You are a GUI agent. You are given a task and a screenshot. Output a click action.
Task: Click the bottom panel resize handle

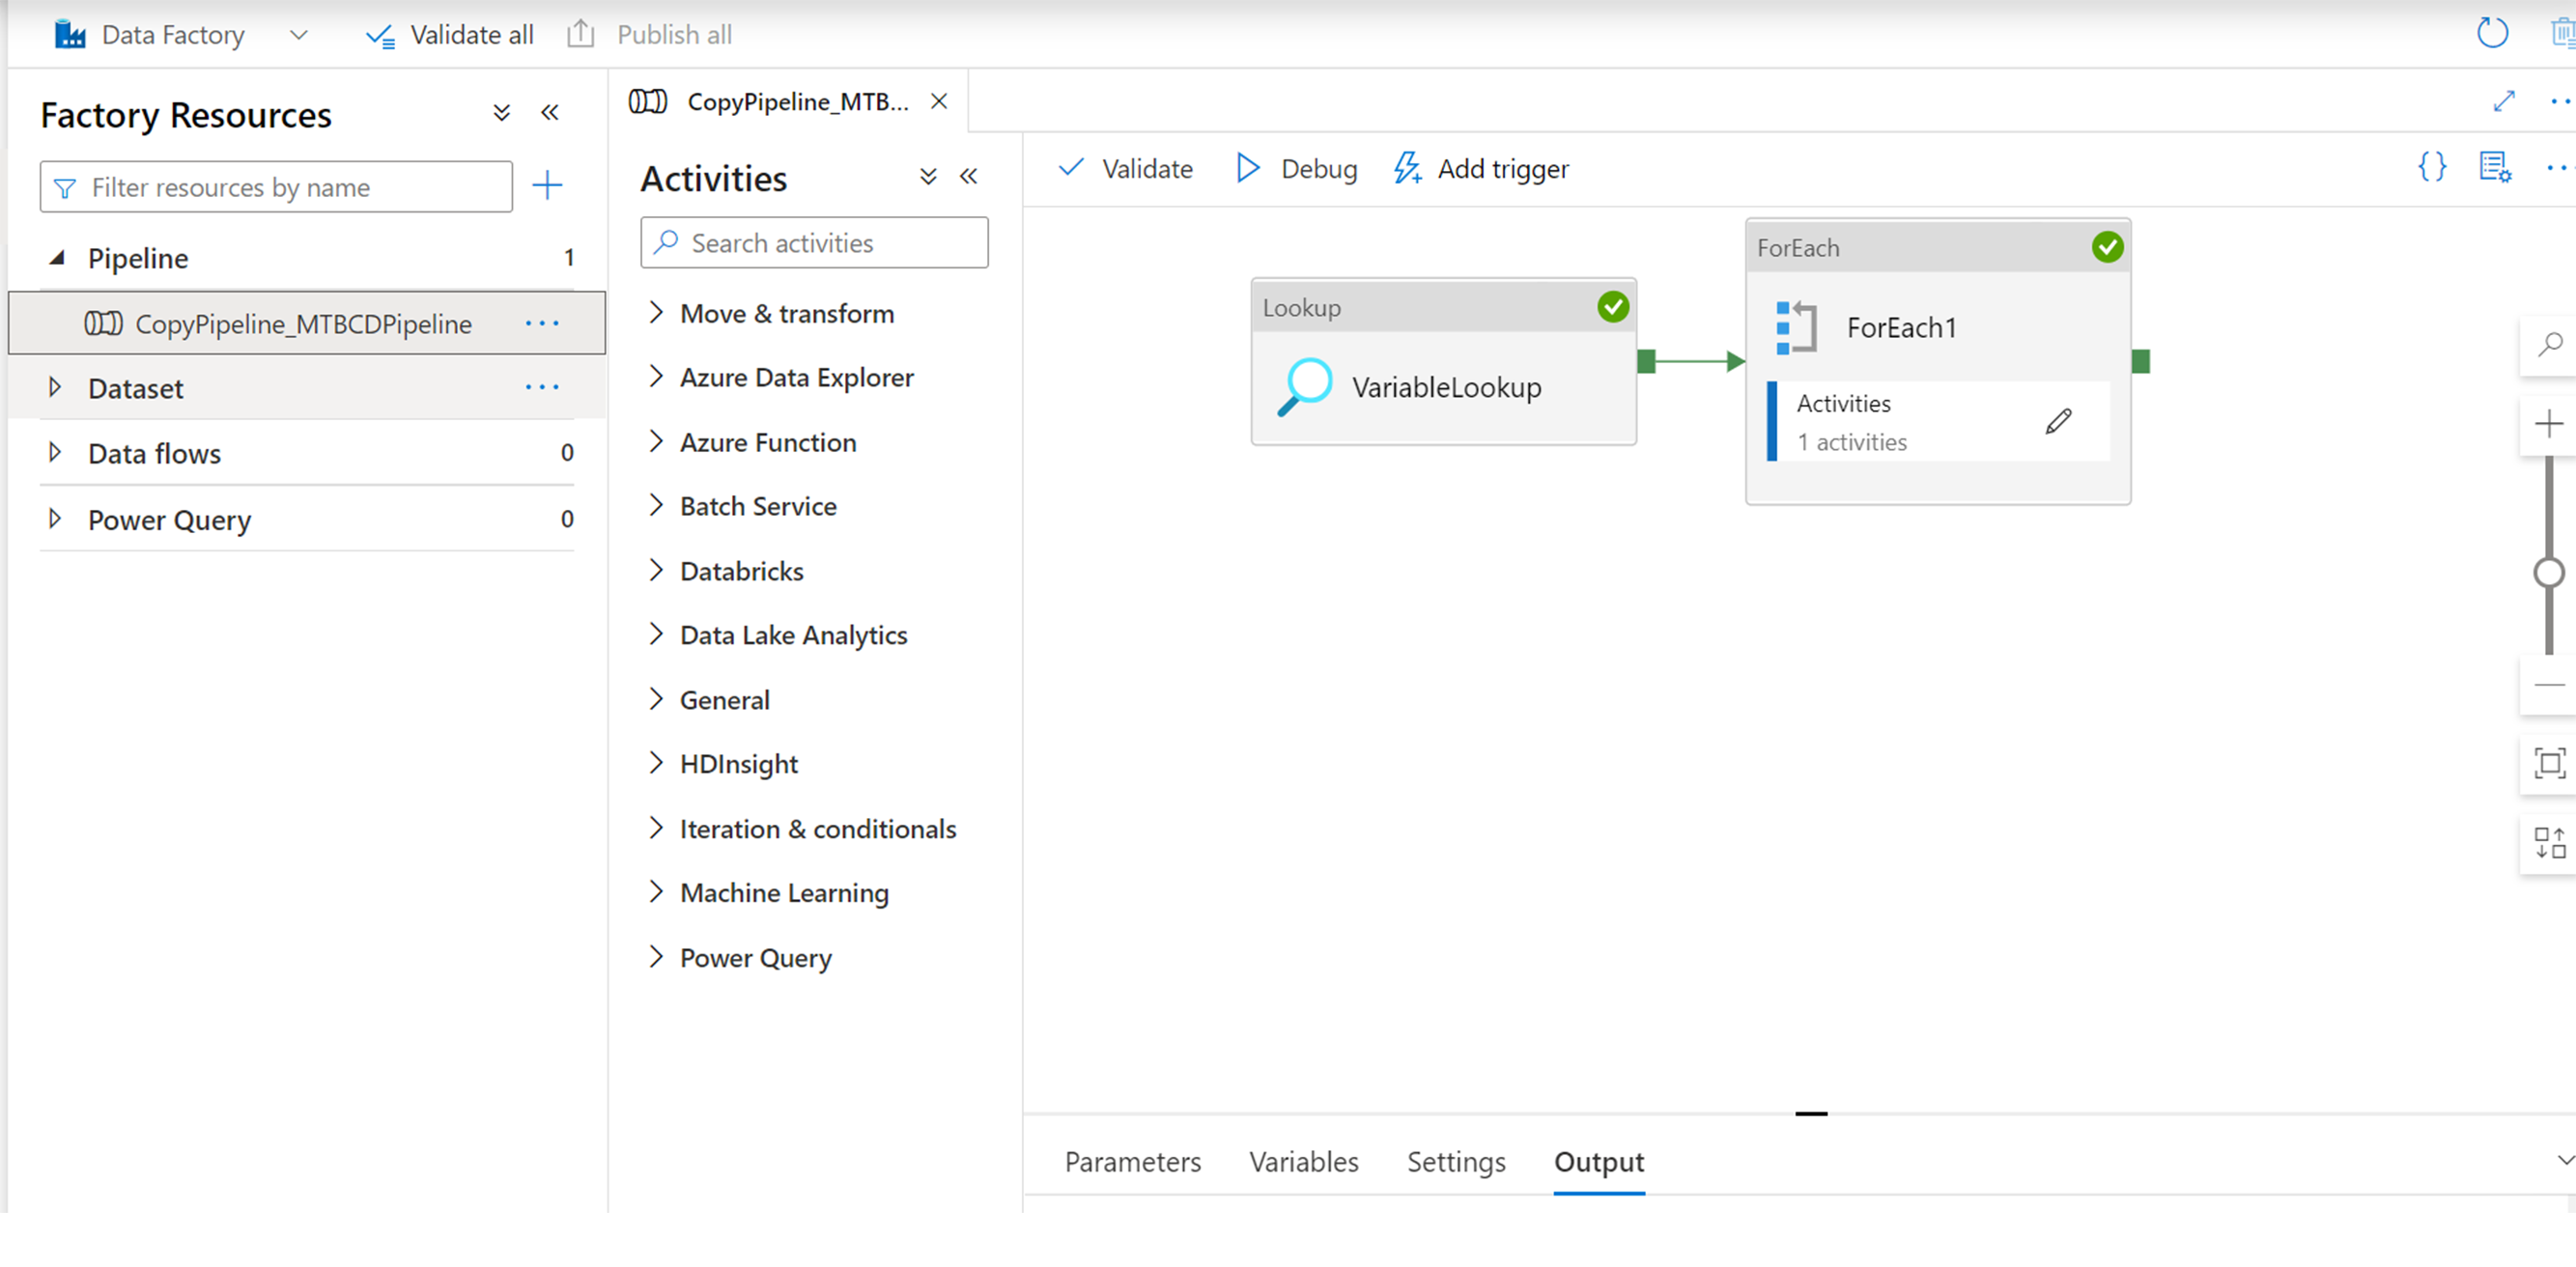[x=1811, y=1113]
